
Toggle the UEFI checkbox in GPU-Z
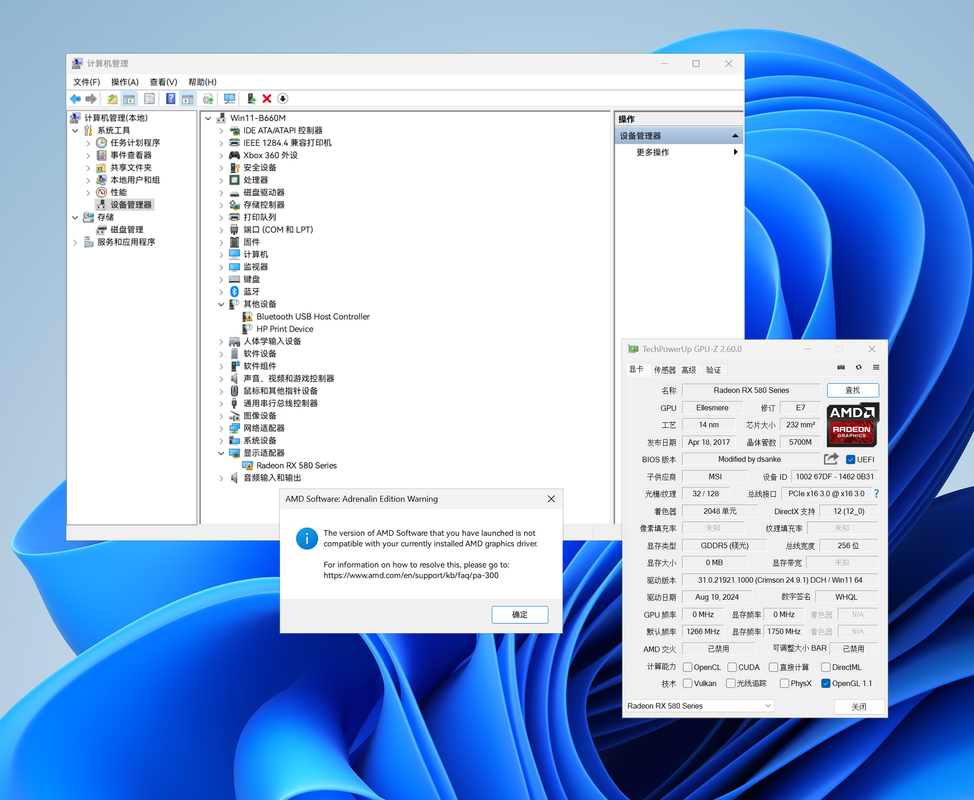850,460
